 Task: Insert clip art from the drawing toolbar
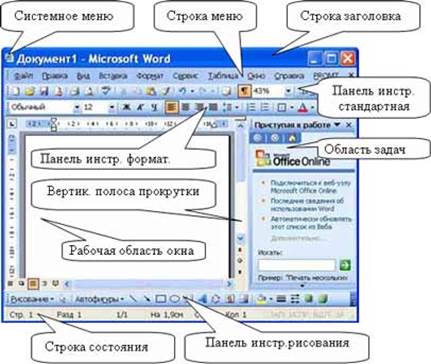click(x=230, y=299)
